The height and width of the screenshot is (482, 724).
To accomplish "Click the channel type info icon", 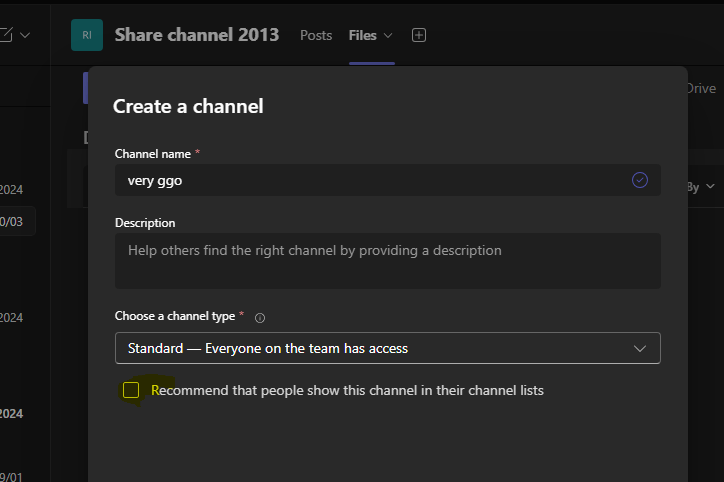I will point(260,318).
